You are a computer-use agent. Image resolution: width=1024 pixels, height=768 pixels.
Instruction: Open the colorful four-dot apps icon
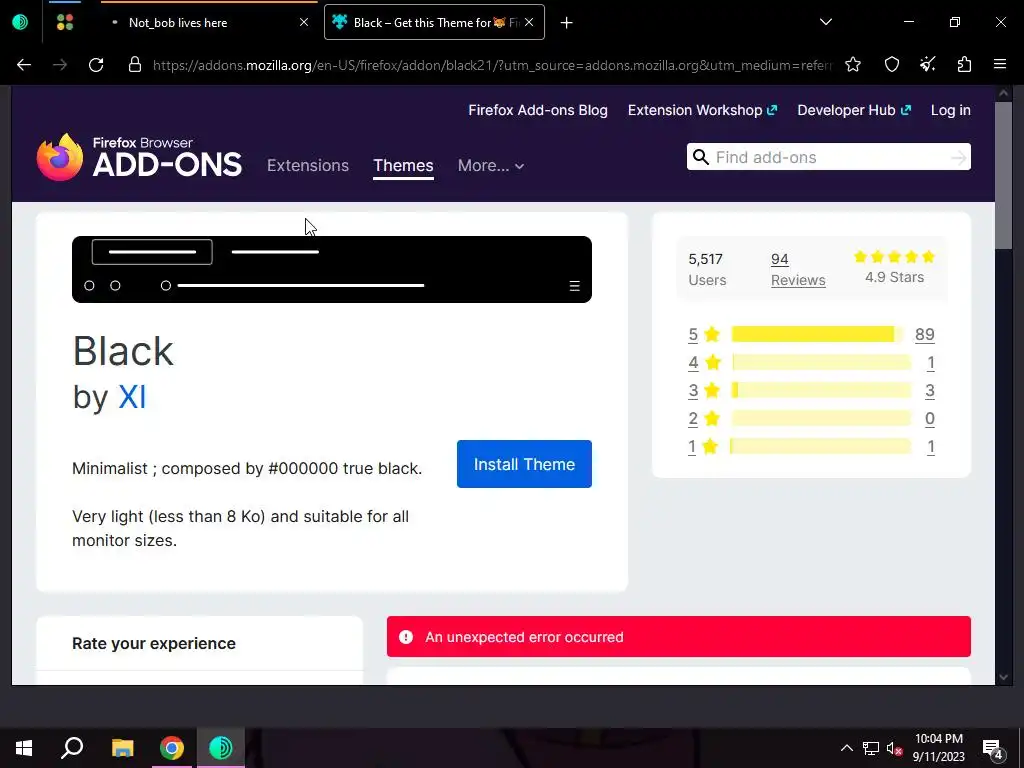pos(65,22)
